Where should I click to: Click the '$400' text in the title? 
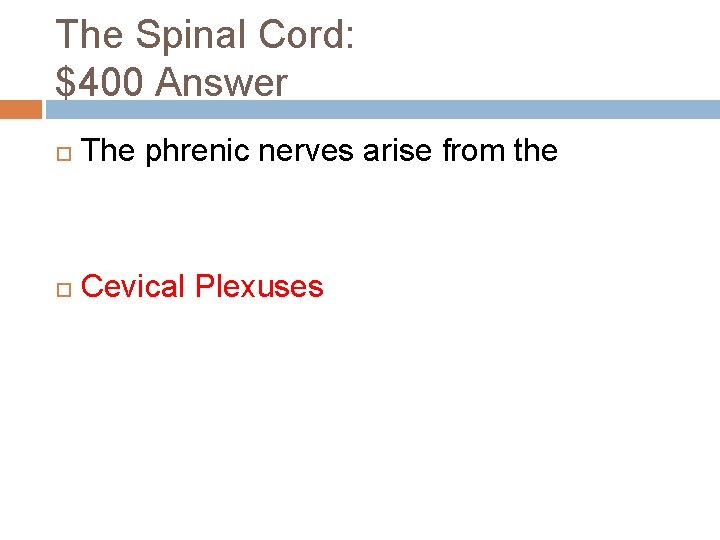(103, 83)
